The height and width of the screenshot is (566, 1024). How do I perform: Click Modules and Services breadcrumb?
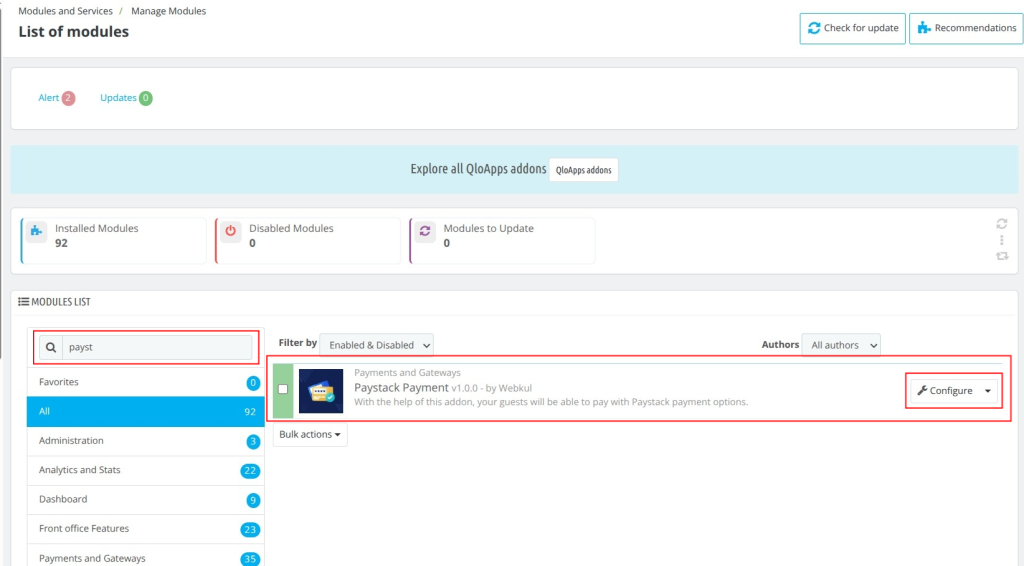coord(65,11)
